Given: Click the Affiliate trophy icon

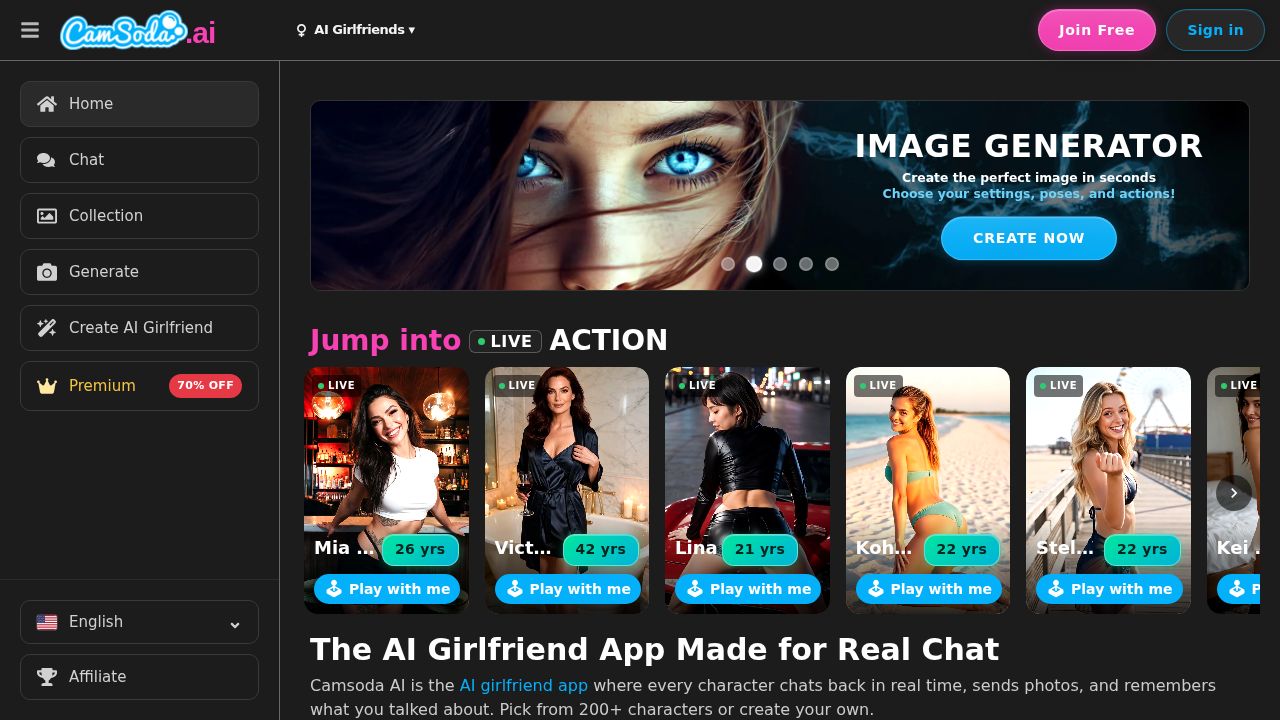Looking at the screenshot, I should 47,677.
